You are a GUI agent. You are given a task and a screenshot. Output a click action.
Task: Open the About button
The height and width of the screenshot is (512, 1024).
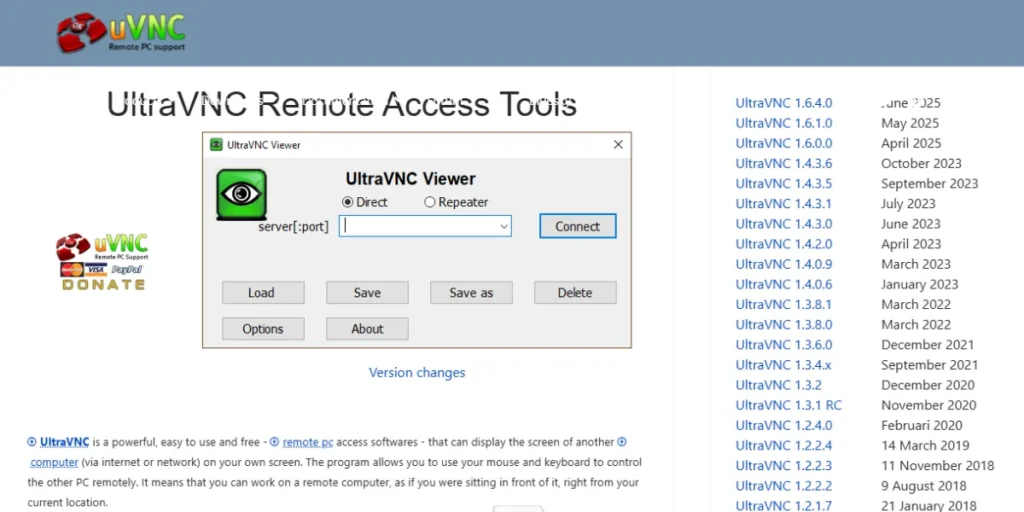(367, 328)
